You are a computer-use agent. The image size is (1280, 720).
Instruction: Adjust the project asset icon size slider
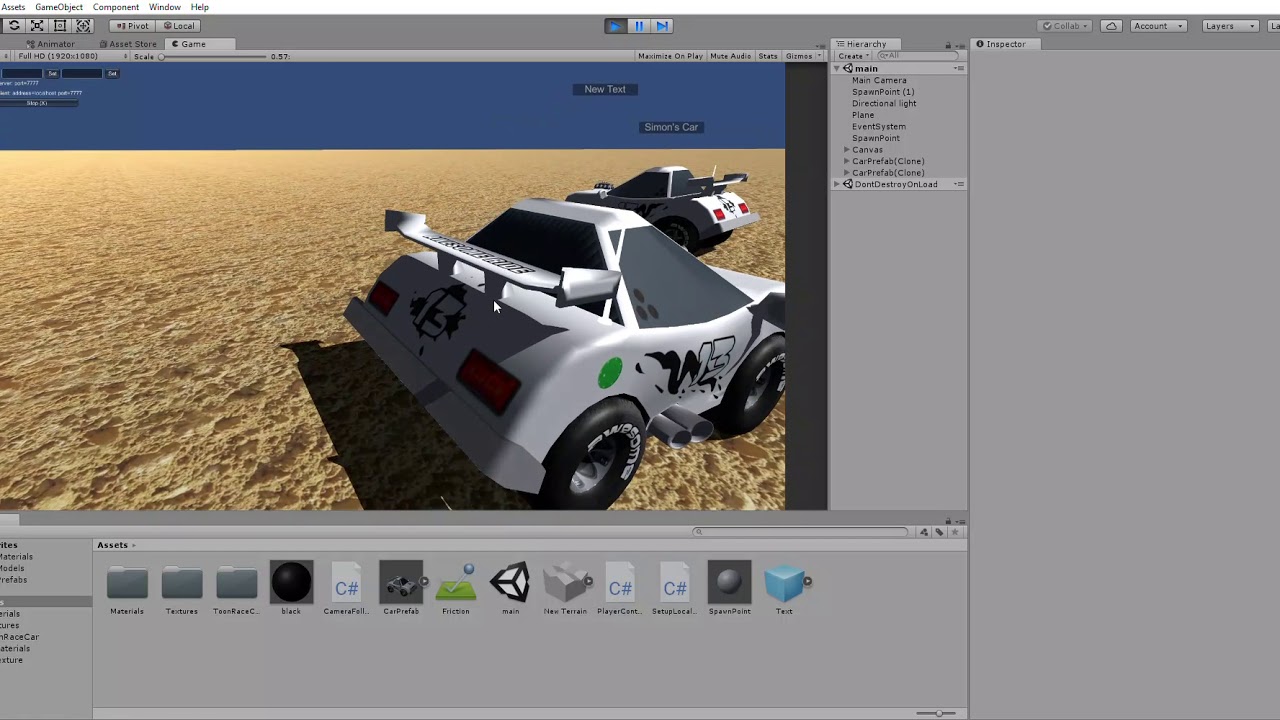[937, 713]
